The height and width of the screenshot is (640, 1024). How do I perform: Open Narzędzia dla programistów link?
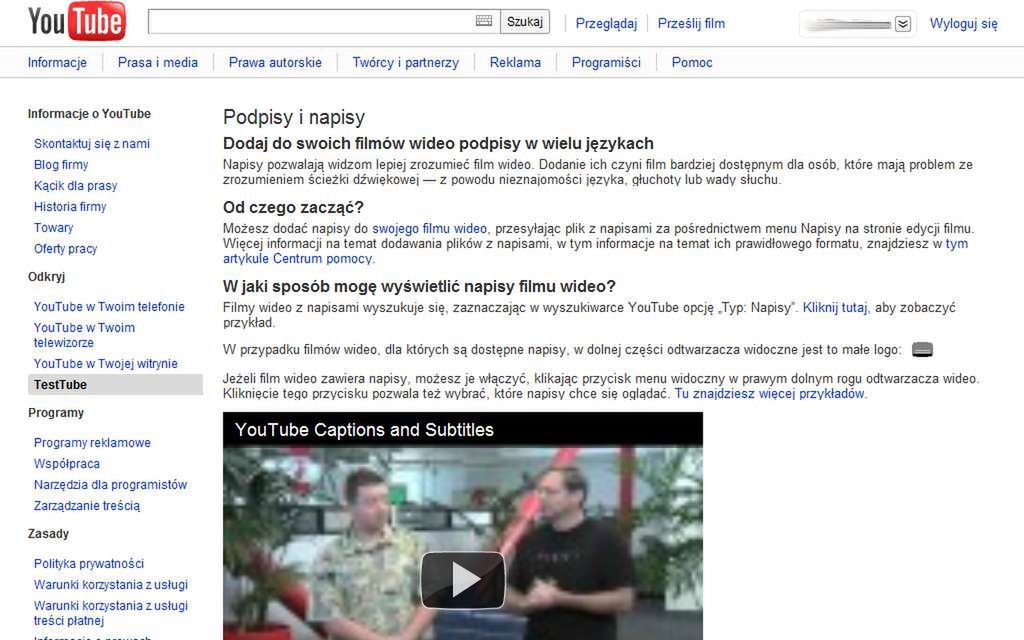tap(110, 485)
